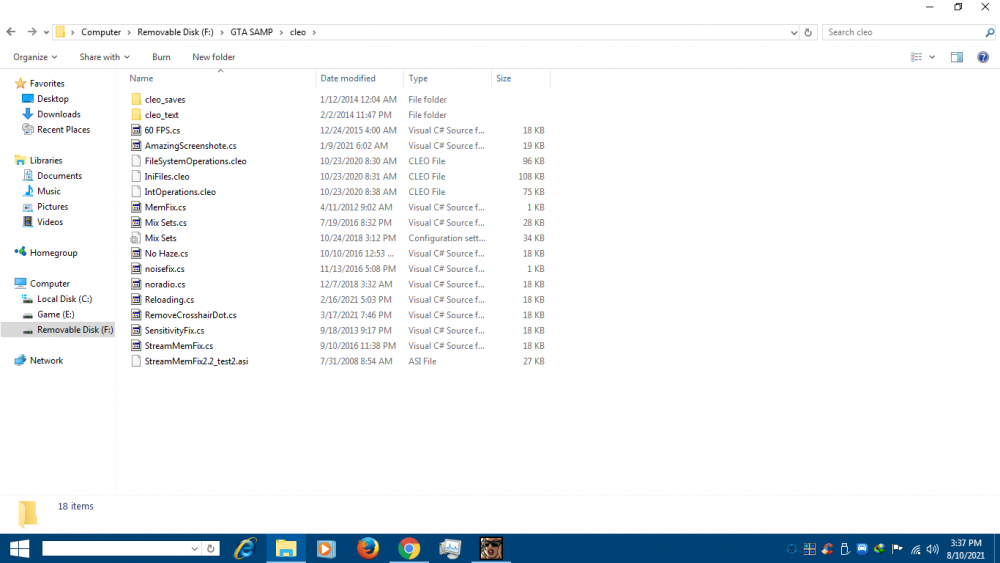
Task: Open the Help question mark icon
Action: coord(983,57)
